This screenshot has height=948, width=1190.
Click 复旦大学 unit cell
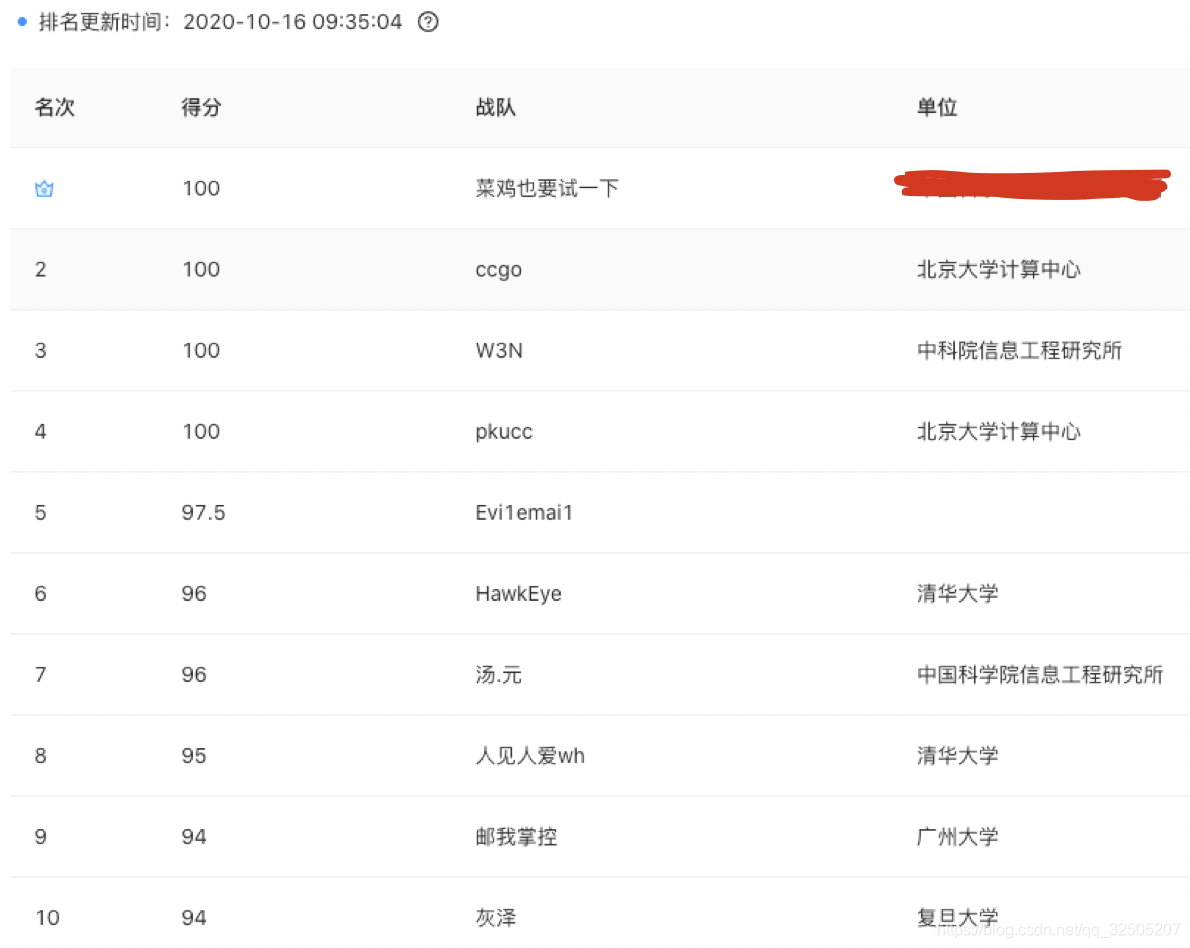coord(958,918)
